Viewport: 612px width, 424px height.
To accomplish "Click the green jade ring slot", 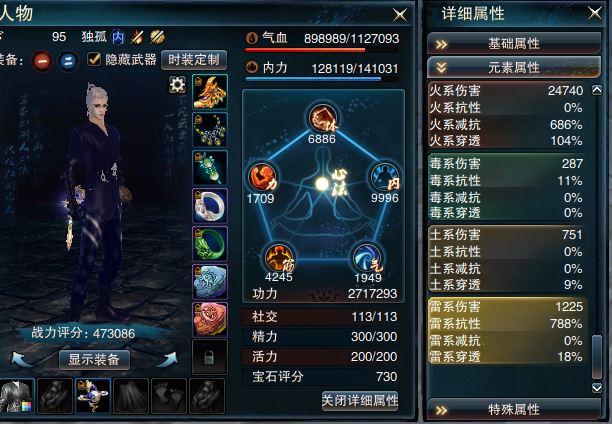I will pyautogui.click(x=210, y=244).
